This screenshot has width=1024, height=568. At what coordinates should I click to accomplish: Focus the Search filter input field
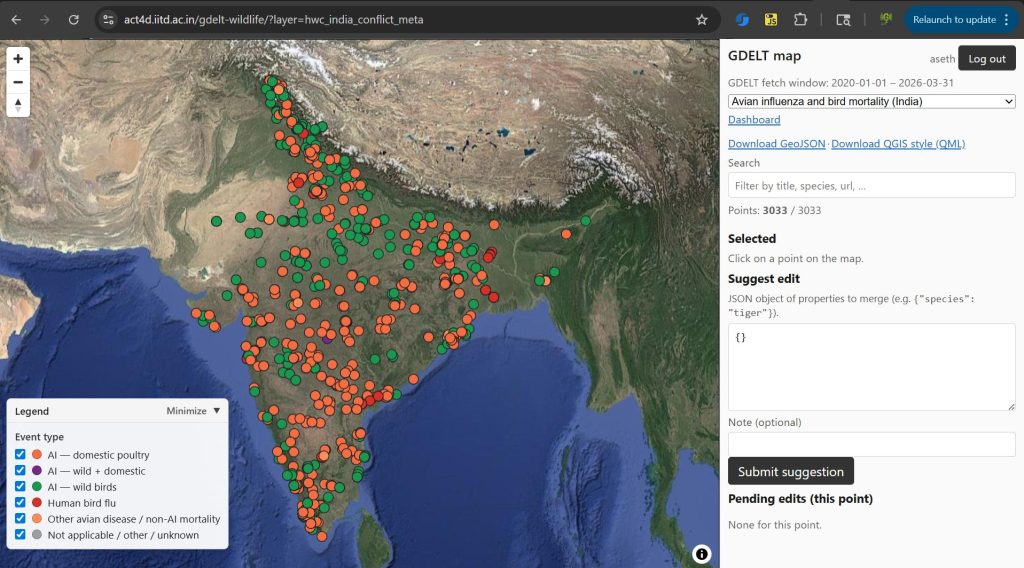(x=871, y=185)
